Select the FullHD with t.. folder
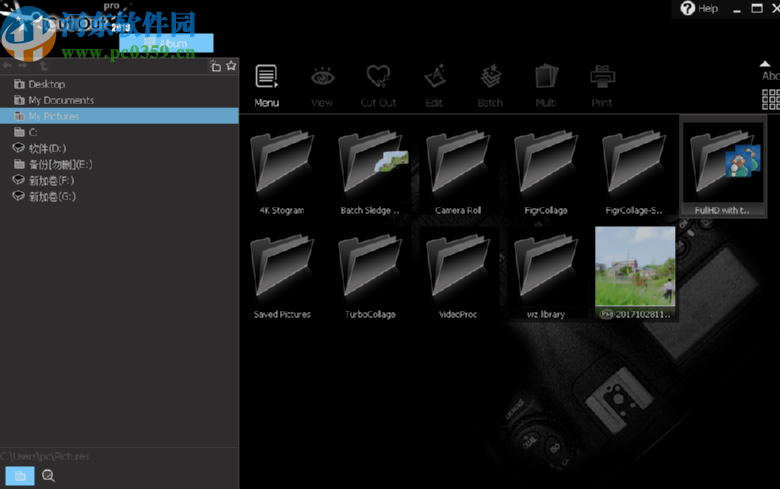 tap(723, 168)
